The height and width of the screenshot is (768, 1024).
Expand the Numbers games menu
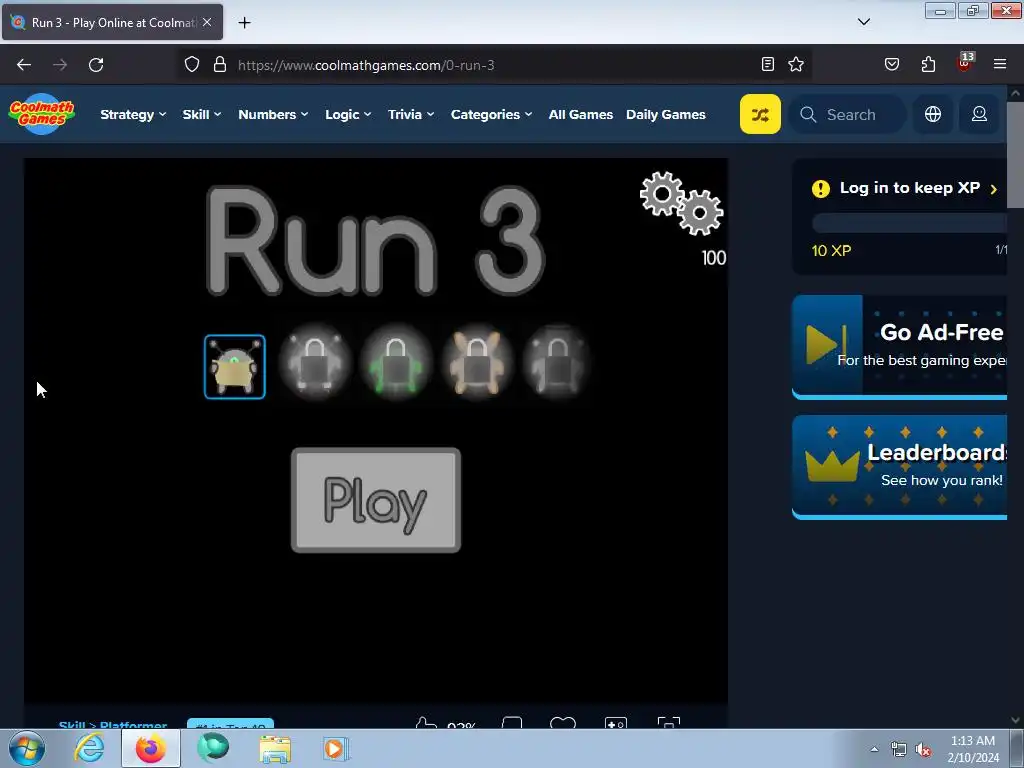(273, 114)
